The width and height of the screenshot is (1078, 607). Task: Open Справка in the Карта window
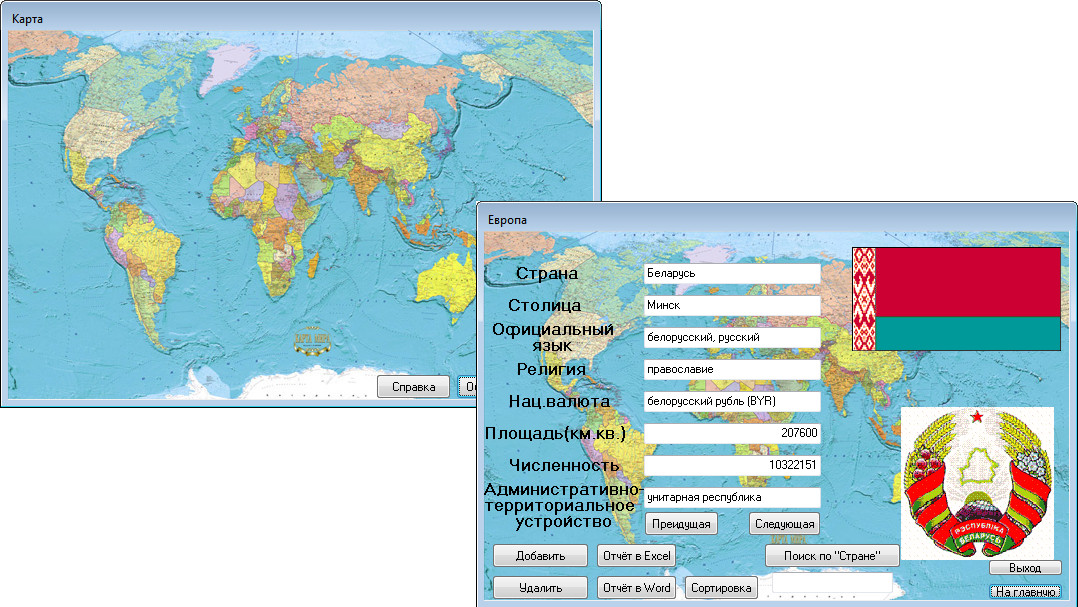tap(413, 387)
